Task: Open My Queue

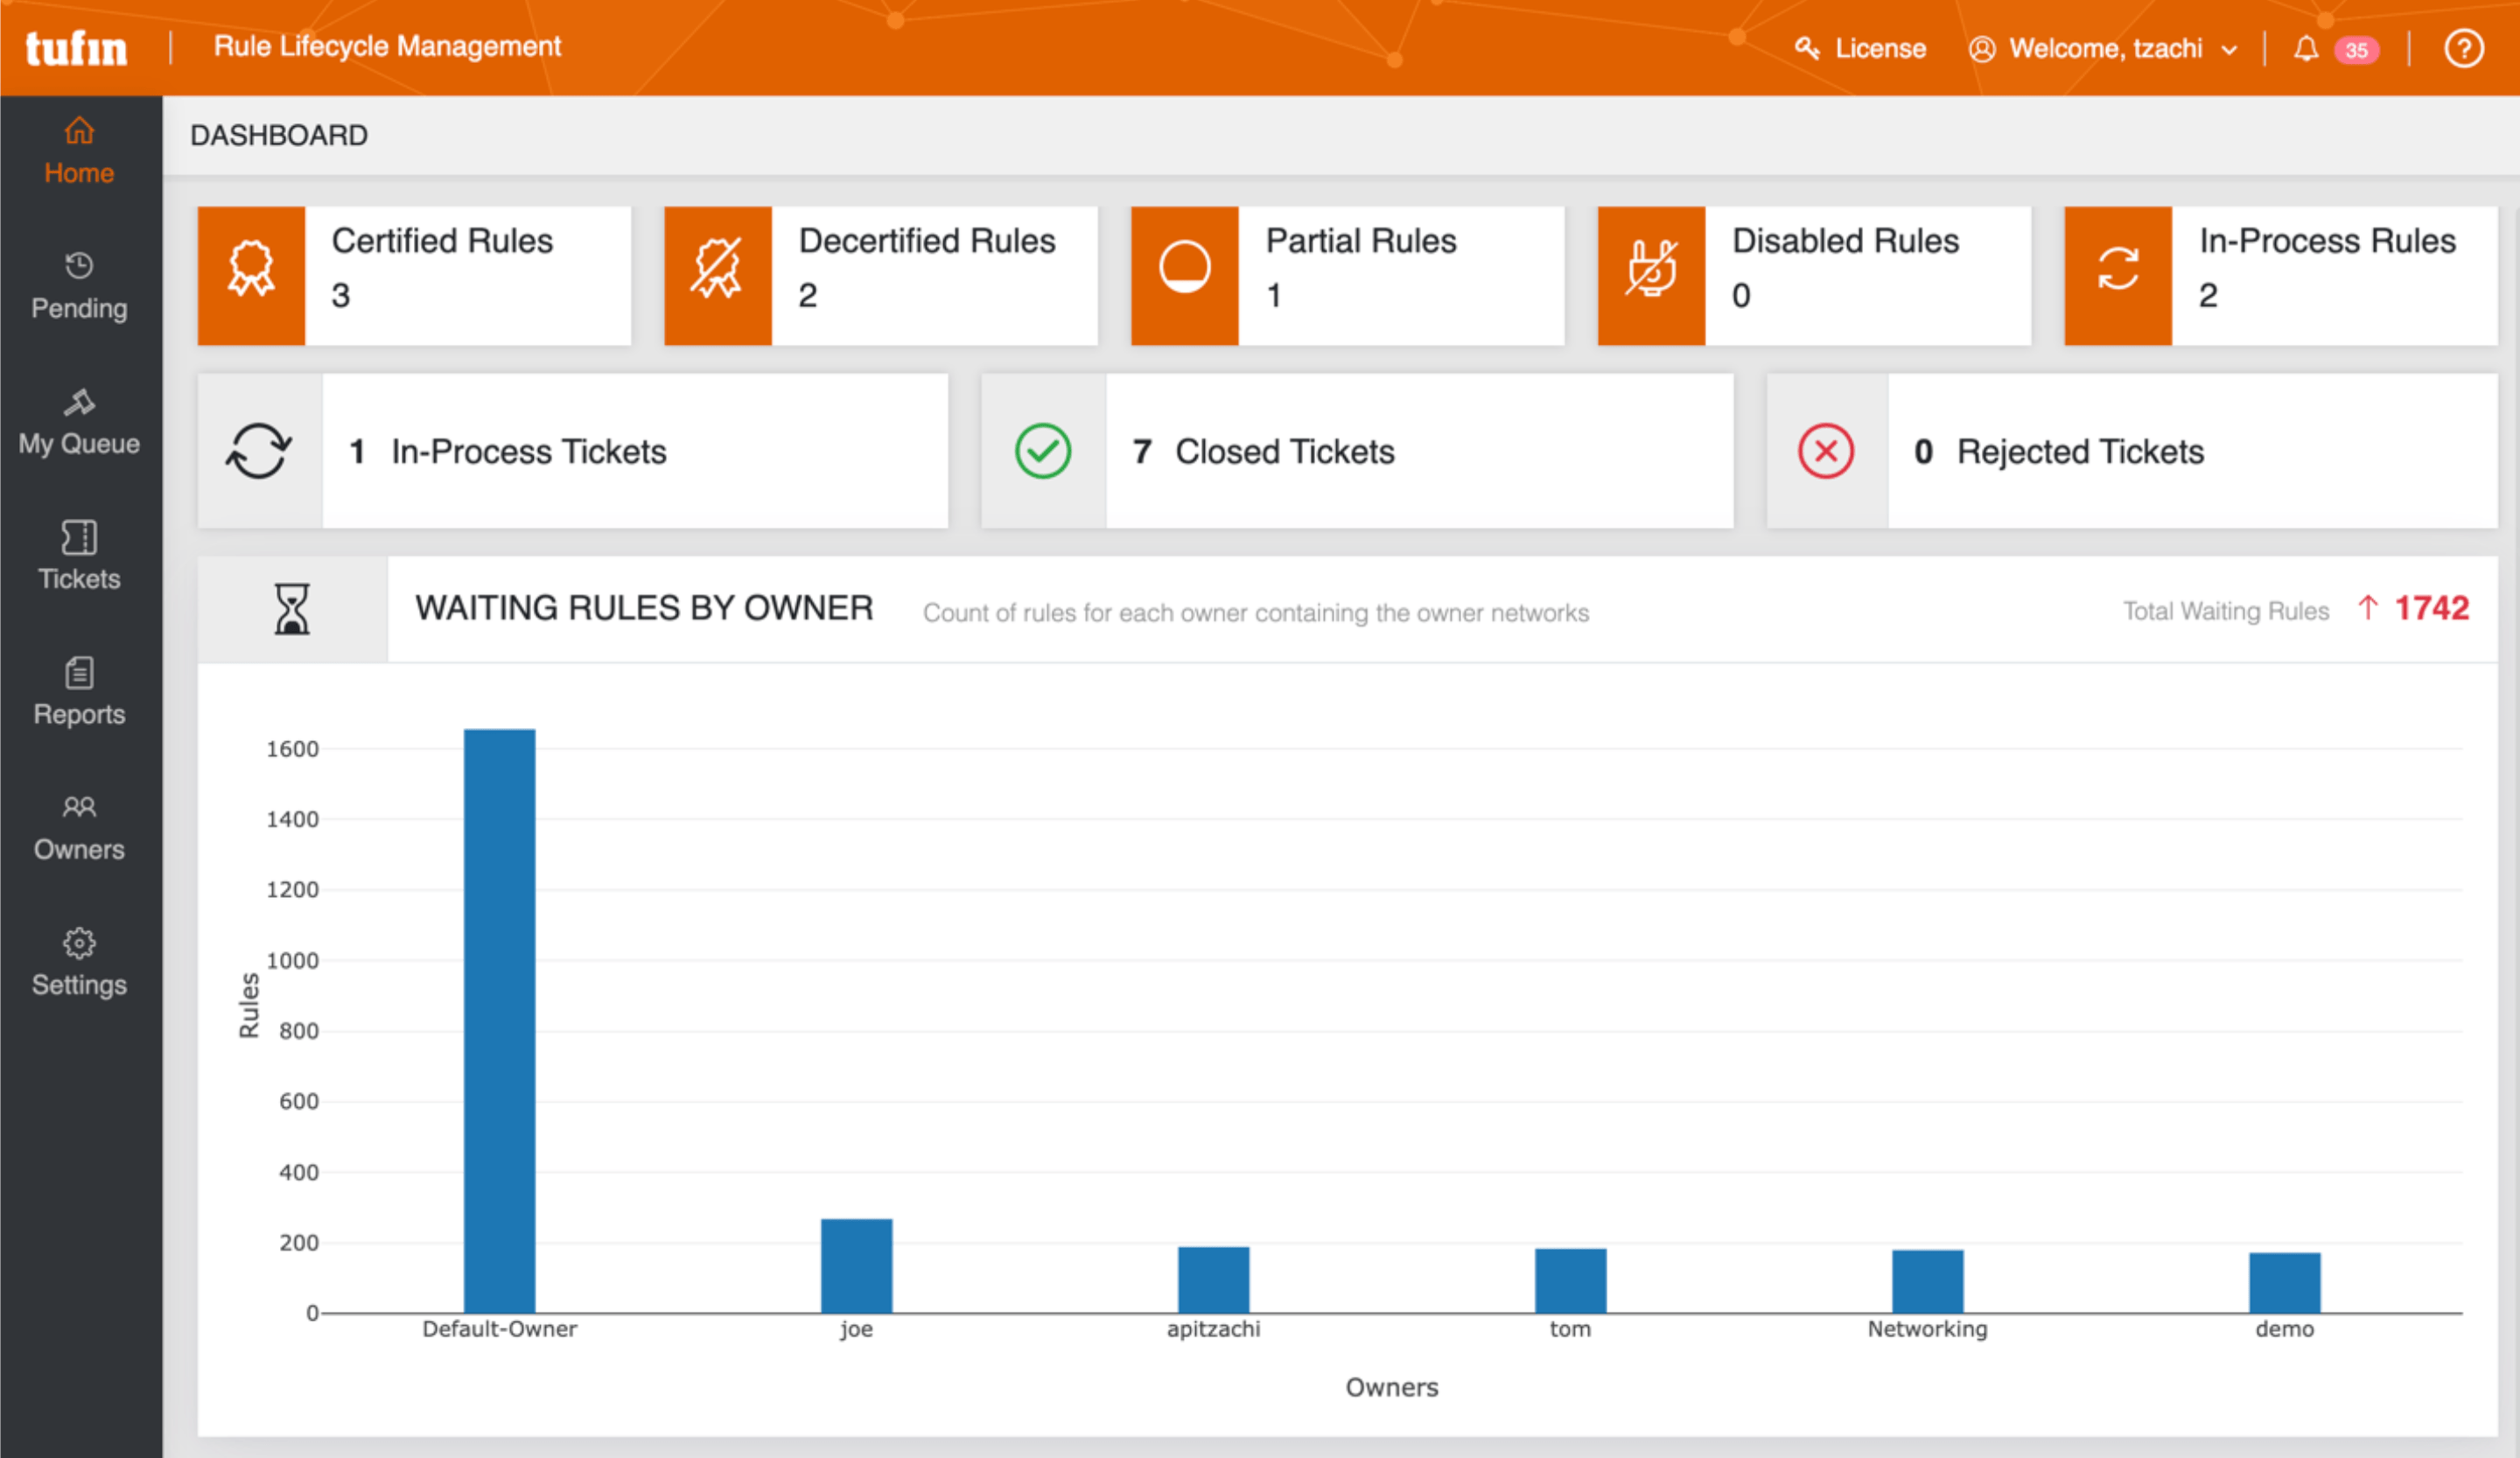Action: tap(78, 420)
